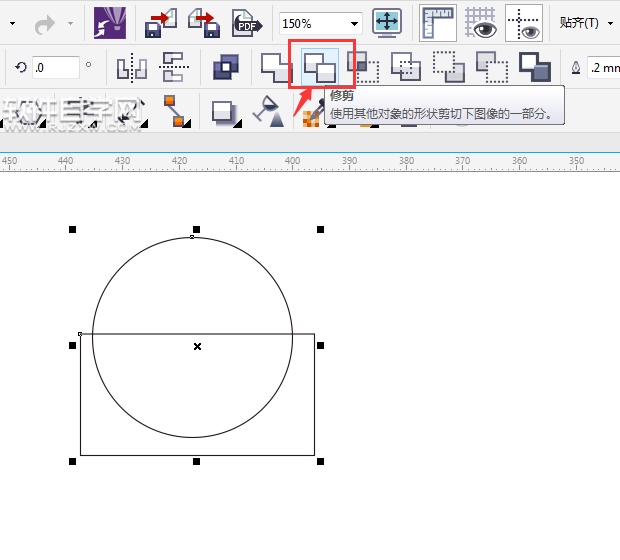Apply the Trim shaping command
The width and height of the screenshot is (620, 560).
coord(321,67)
